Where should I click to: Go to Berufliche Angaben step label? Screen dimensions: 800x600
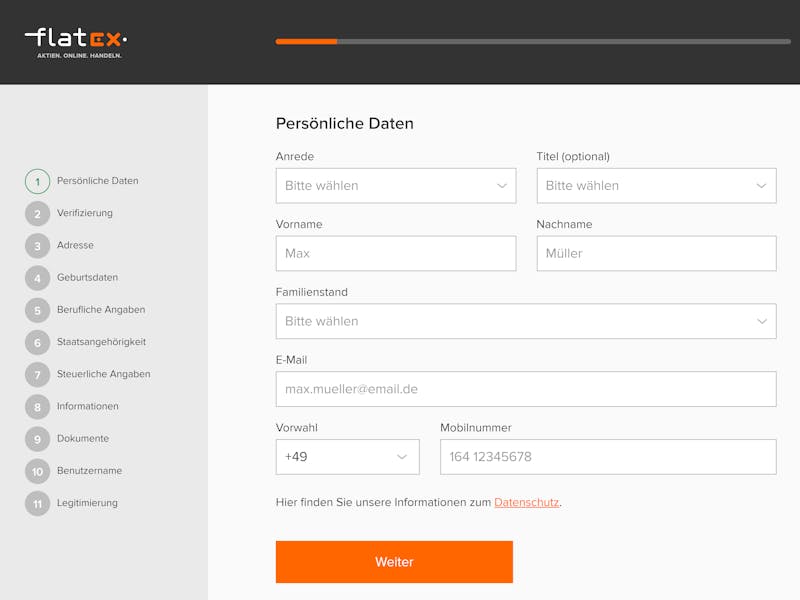(x=101, y=309)
